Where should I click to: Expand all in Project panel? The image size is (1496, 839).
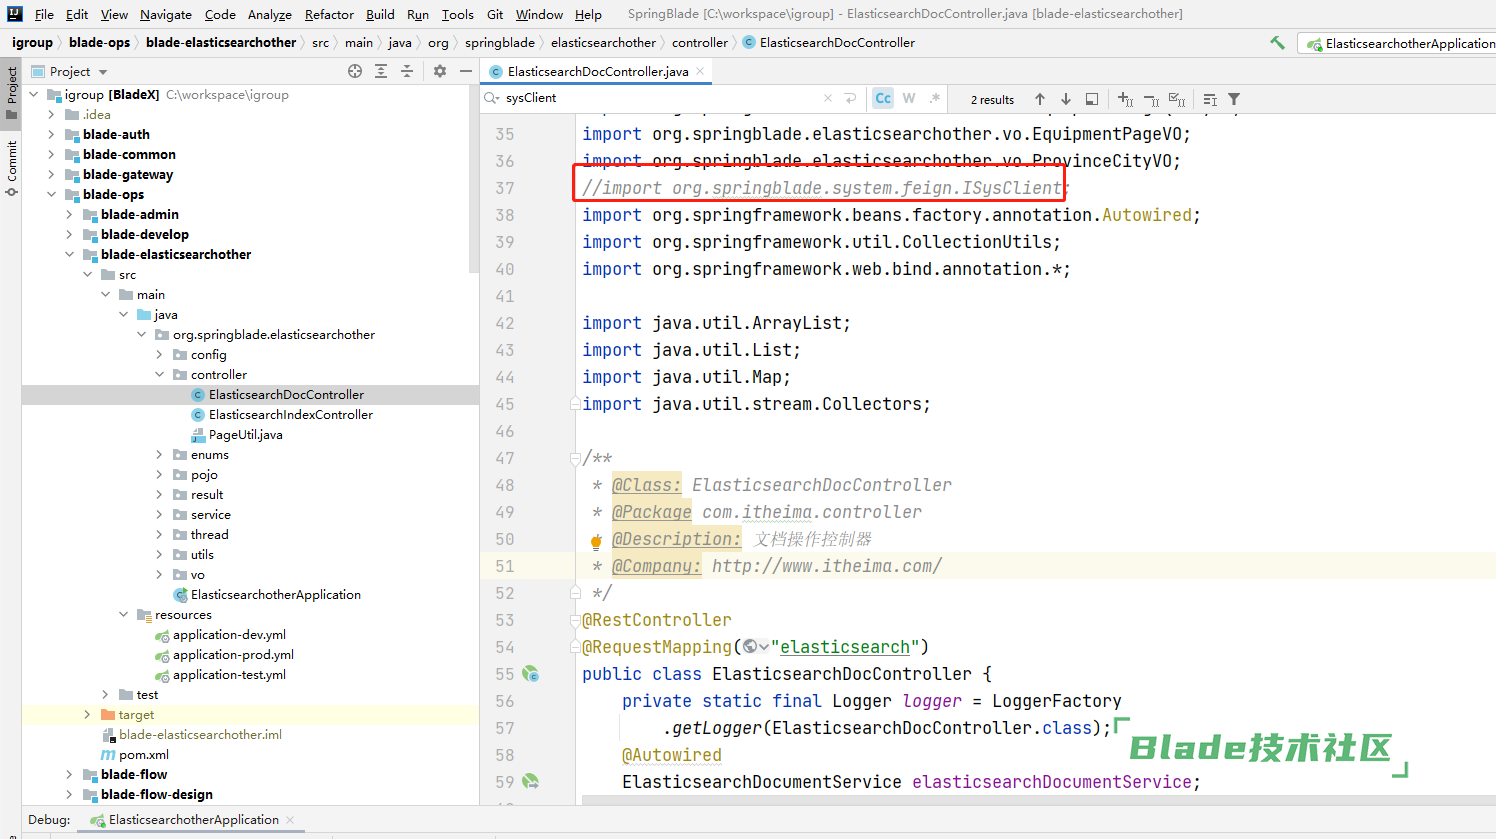pyautogui.click(x=381, y=71)
